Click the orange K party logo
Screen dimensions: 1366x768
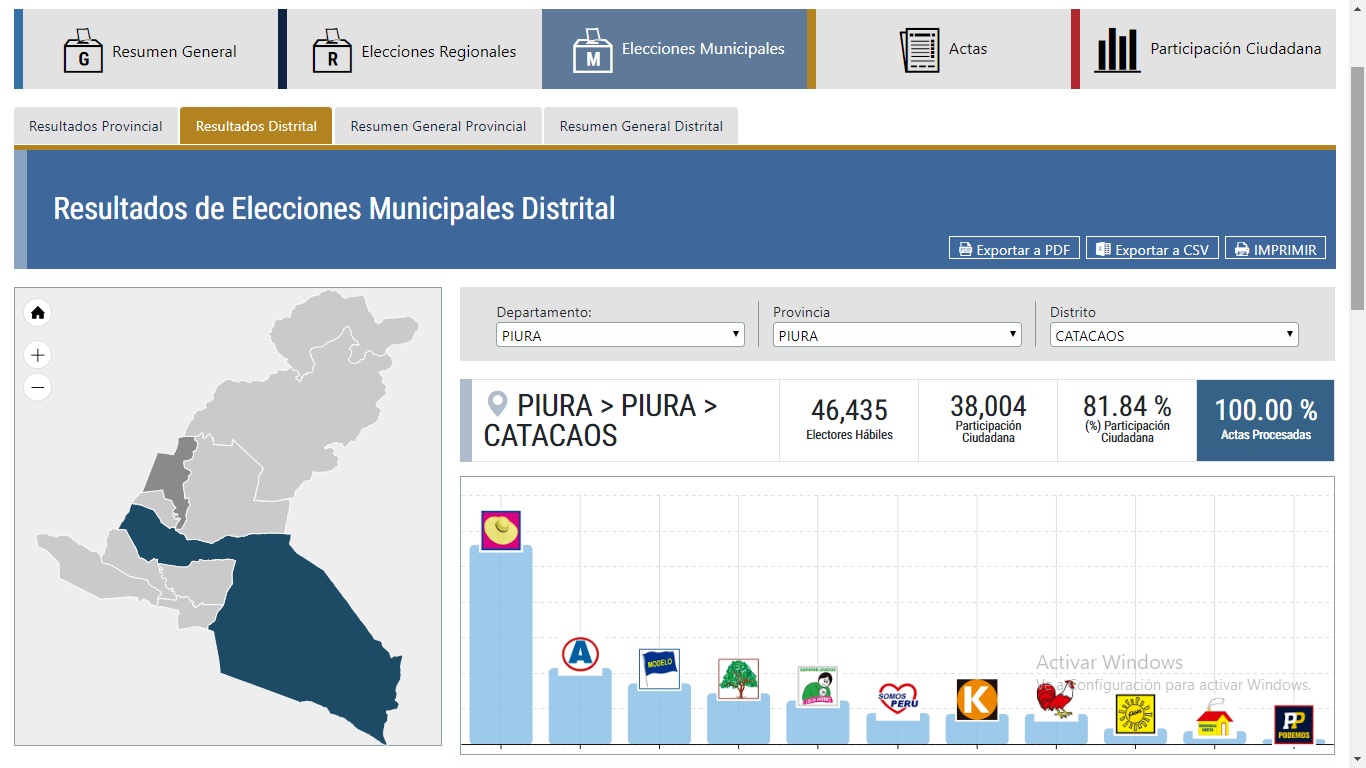pos(976,699)
